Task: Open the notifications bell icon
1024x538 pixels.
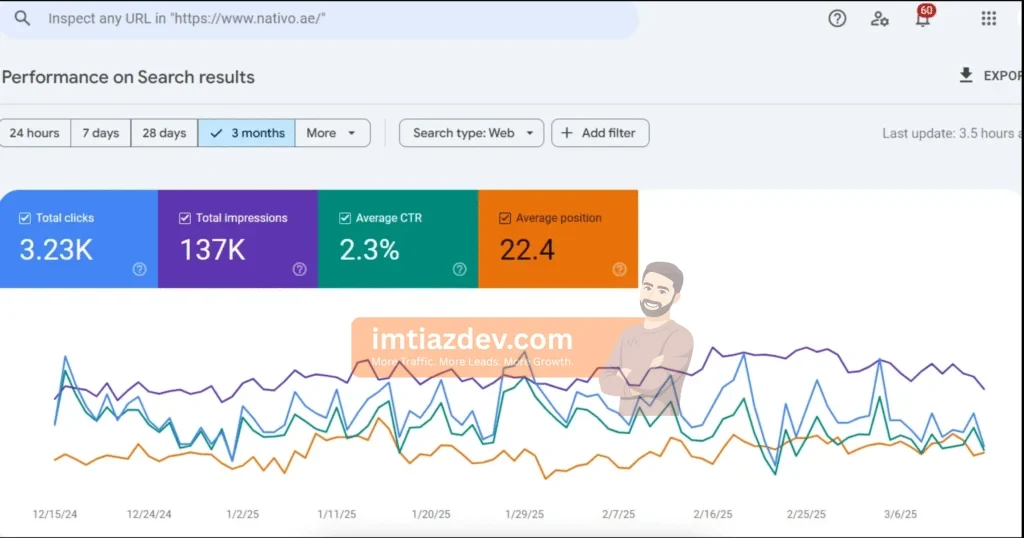Action: point(922,19)
